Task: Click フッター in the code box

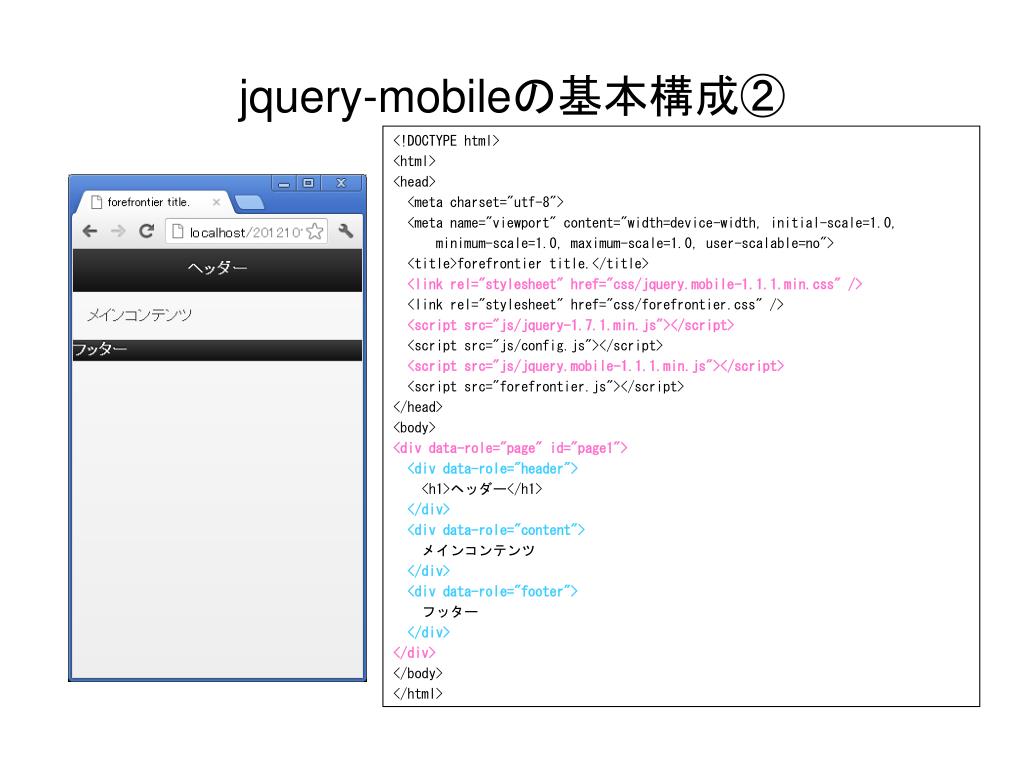Action: pyautogui.click(x=450, y=612)
